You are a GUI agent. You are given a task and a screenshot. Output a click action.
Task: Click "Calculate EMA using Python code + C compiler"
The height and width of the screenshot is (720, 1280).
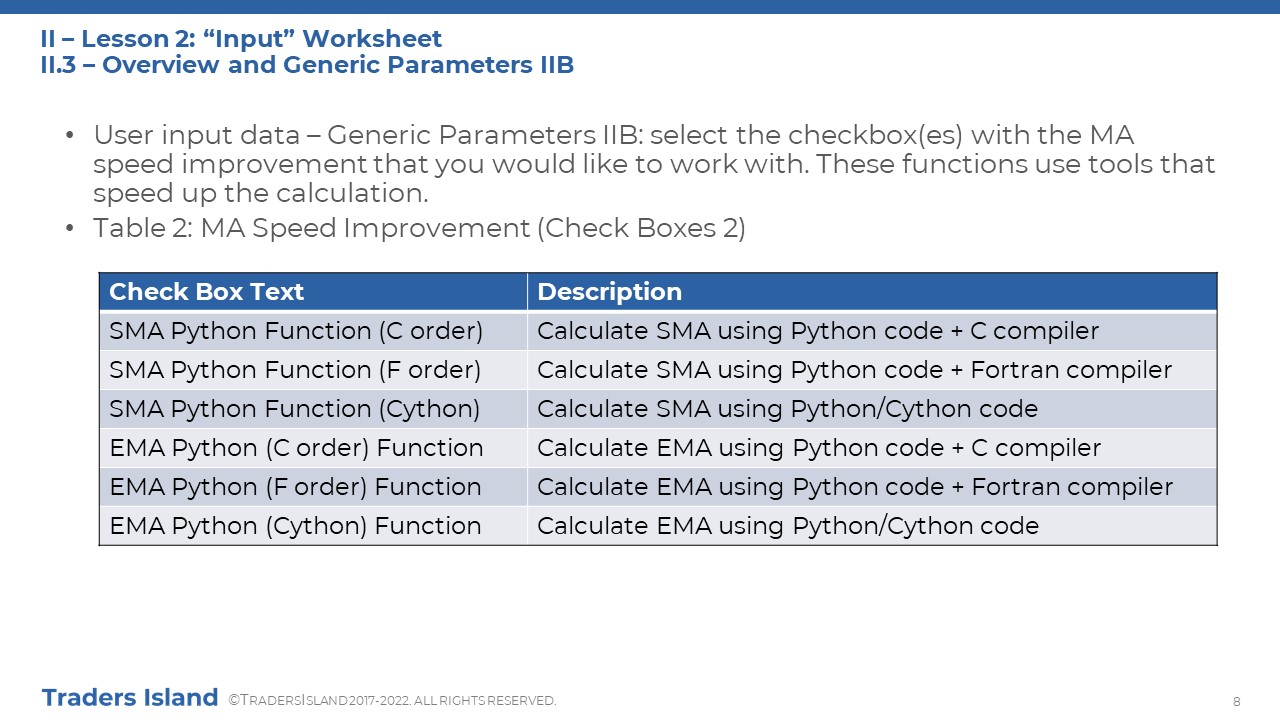(819, 448)
